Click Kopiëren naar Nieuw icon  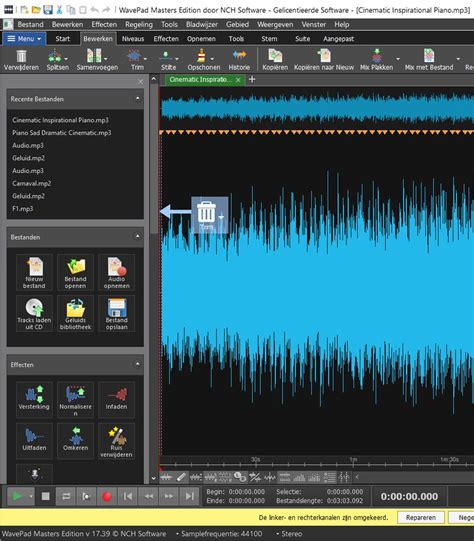point(324,56)
